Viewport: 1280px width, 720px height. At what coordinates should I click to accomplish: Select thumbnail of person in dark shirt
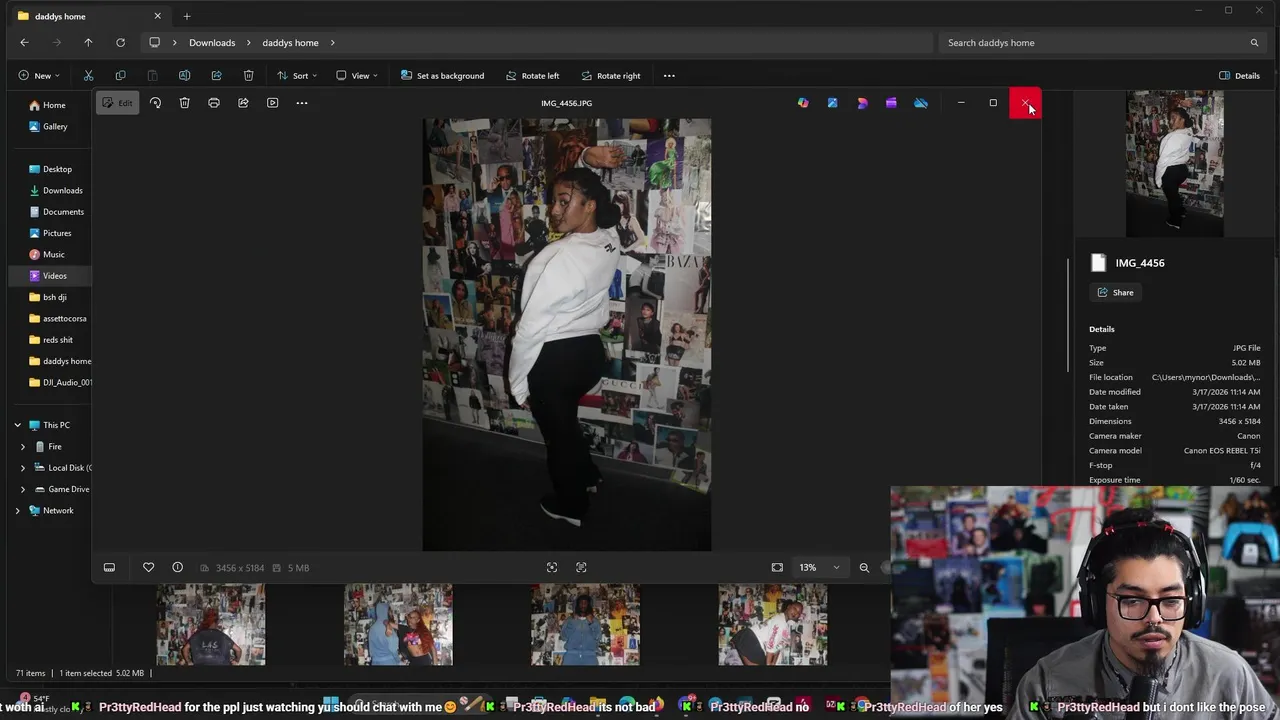pyautogui.click(x=211, y=625)
